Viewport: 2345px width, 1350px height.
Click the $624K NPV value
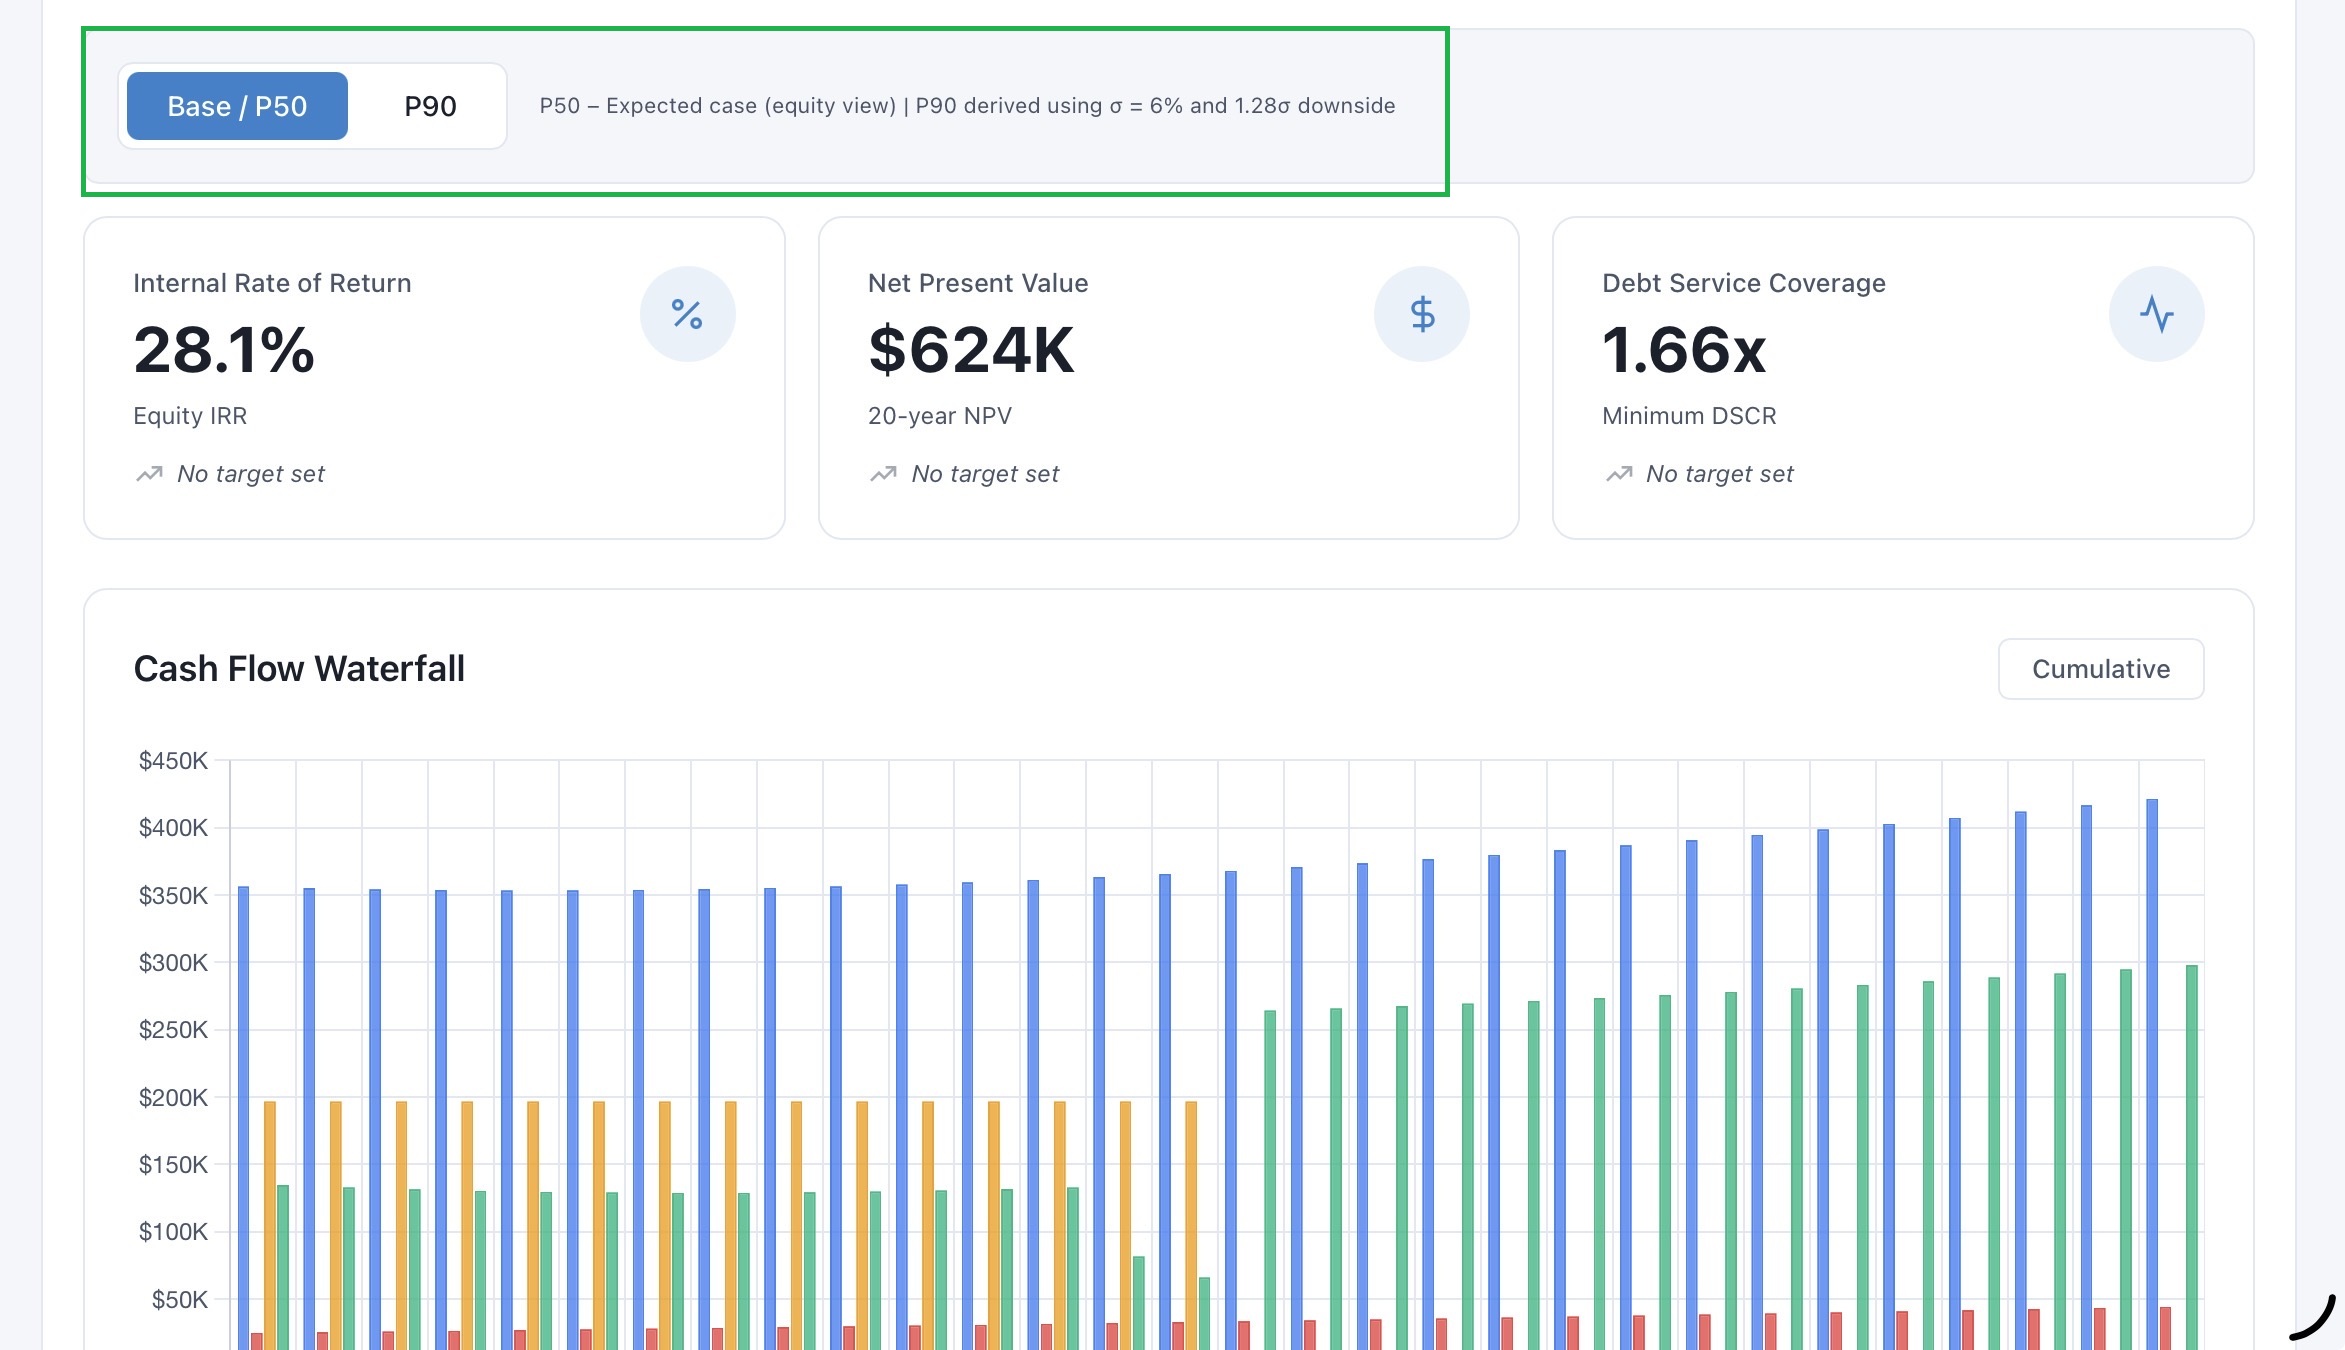point(971,350)
